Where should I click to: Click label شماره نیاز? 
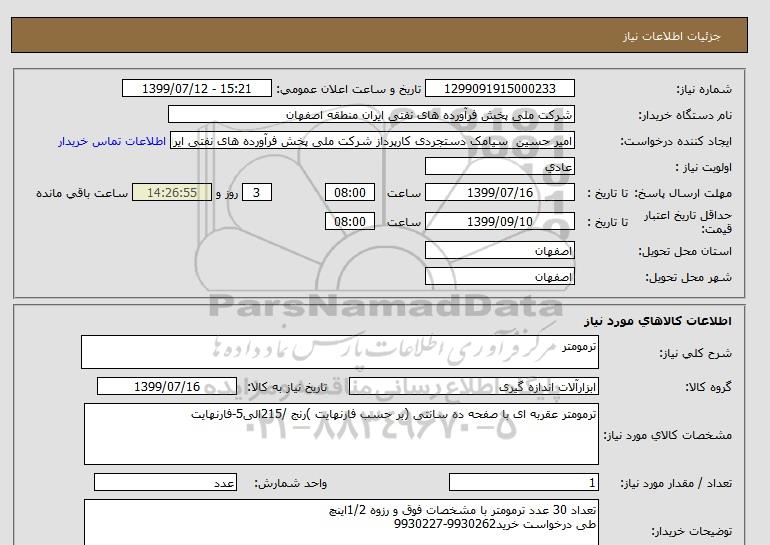(704, 89)
